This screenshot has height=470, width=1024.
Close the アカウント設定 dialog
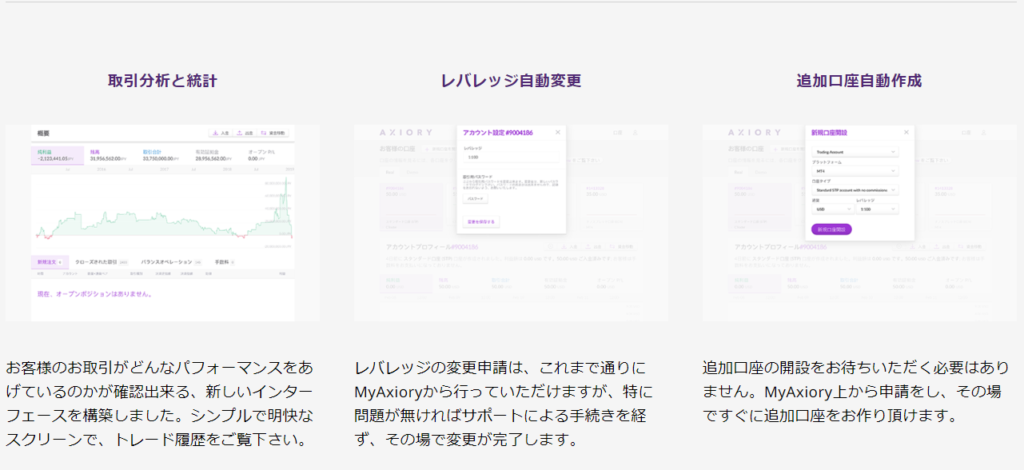(558, 132)
